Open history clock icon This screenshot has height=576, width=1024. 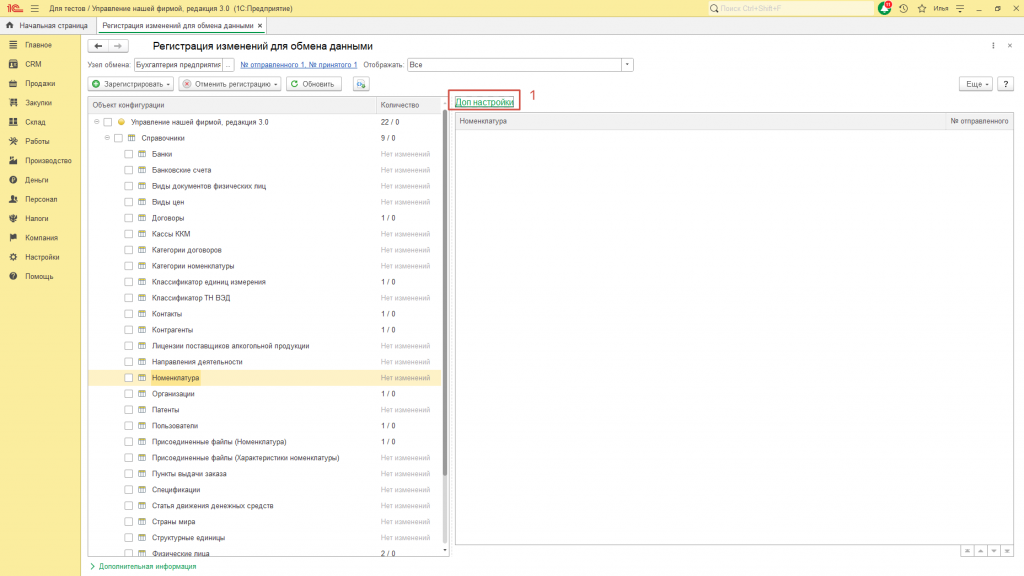903,8
